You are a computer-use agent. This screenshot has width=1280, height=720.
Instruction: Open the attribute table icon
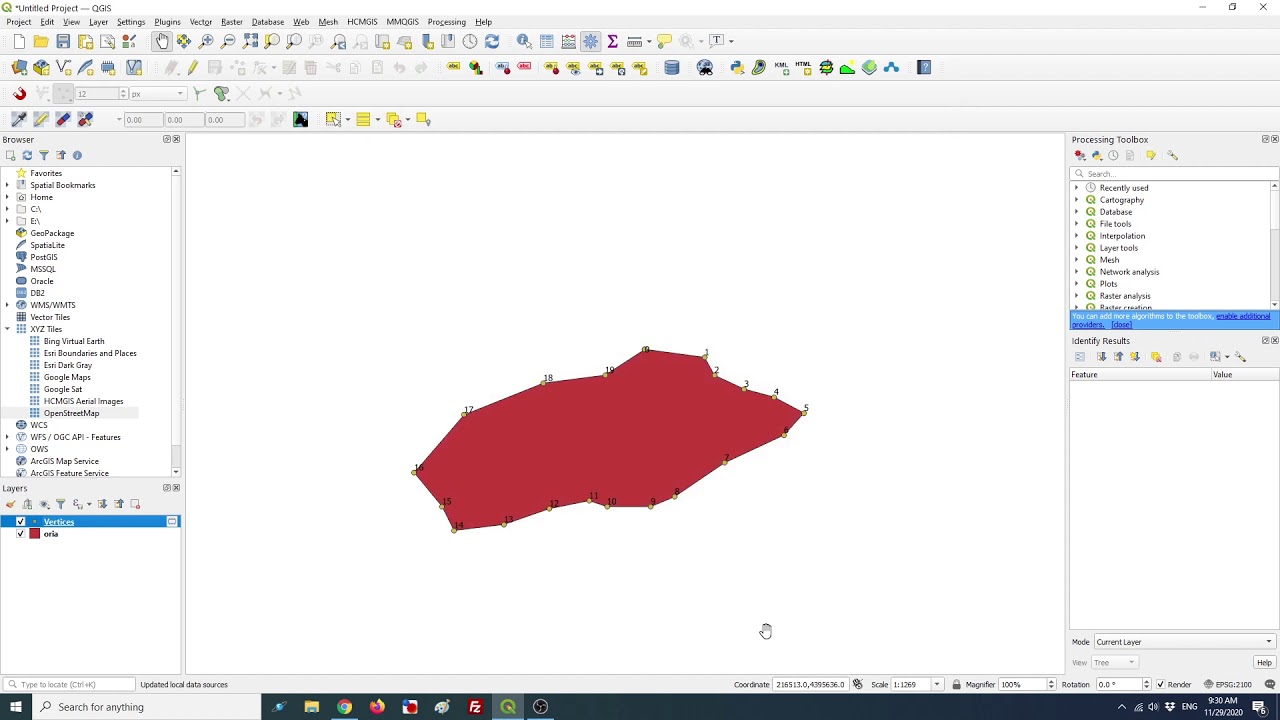(547, 41)
